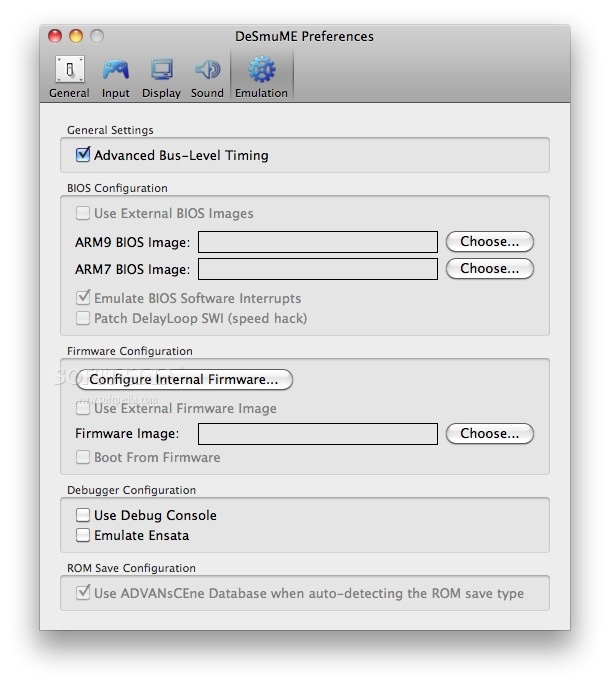The image size is (610, 685).
Task: Choose an ARM9 BIOS Image file
Action: pyautogui.click(x=489, y=242)
